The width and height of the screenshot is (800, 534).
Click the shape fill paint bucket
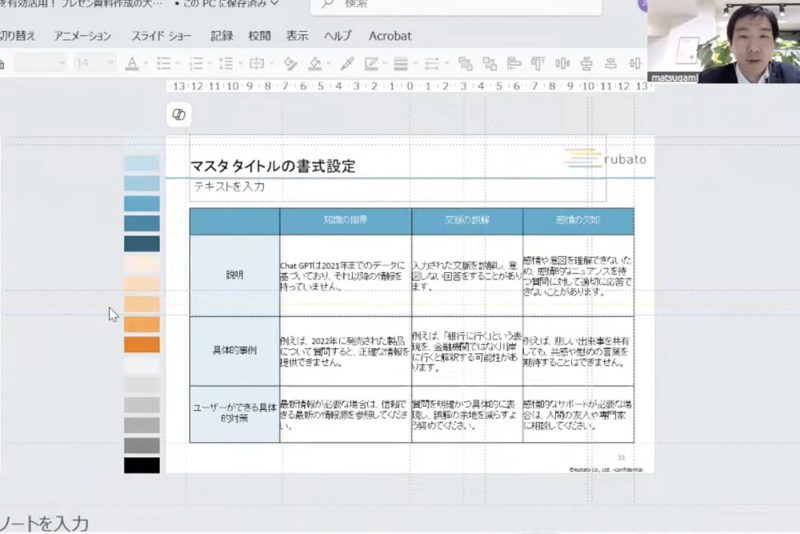pyautogui.click(x=315, y=63)
